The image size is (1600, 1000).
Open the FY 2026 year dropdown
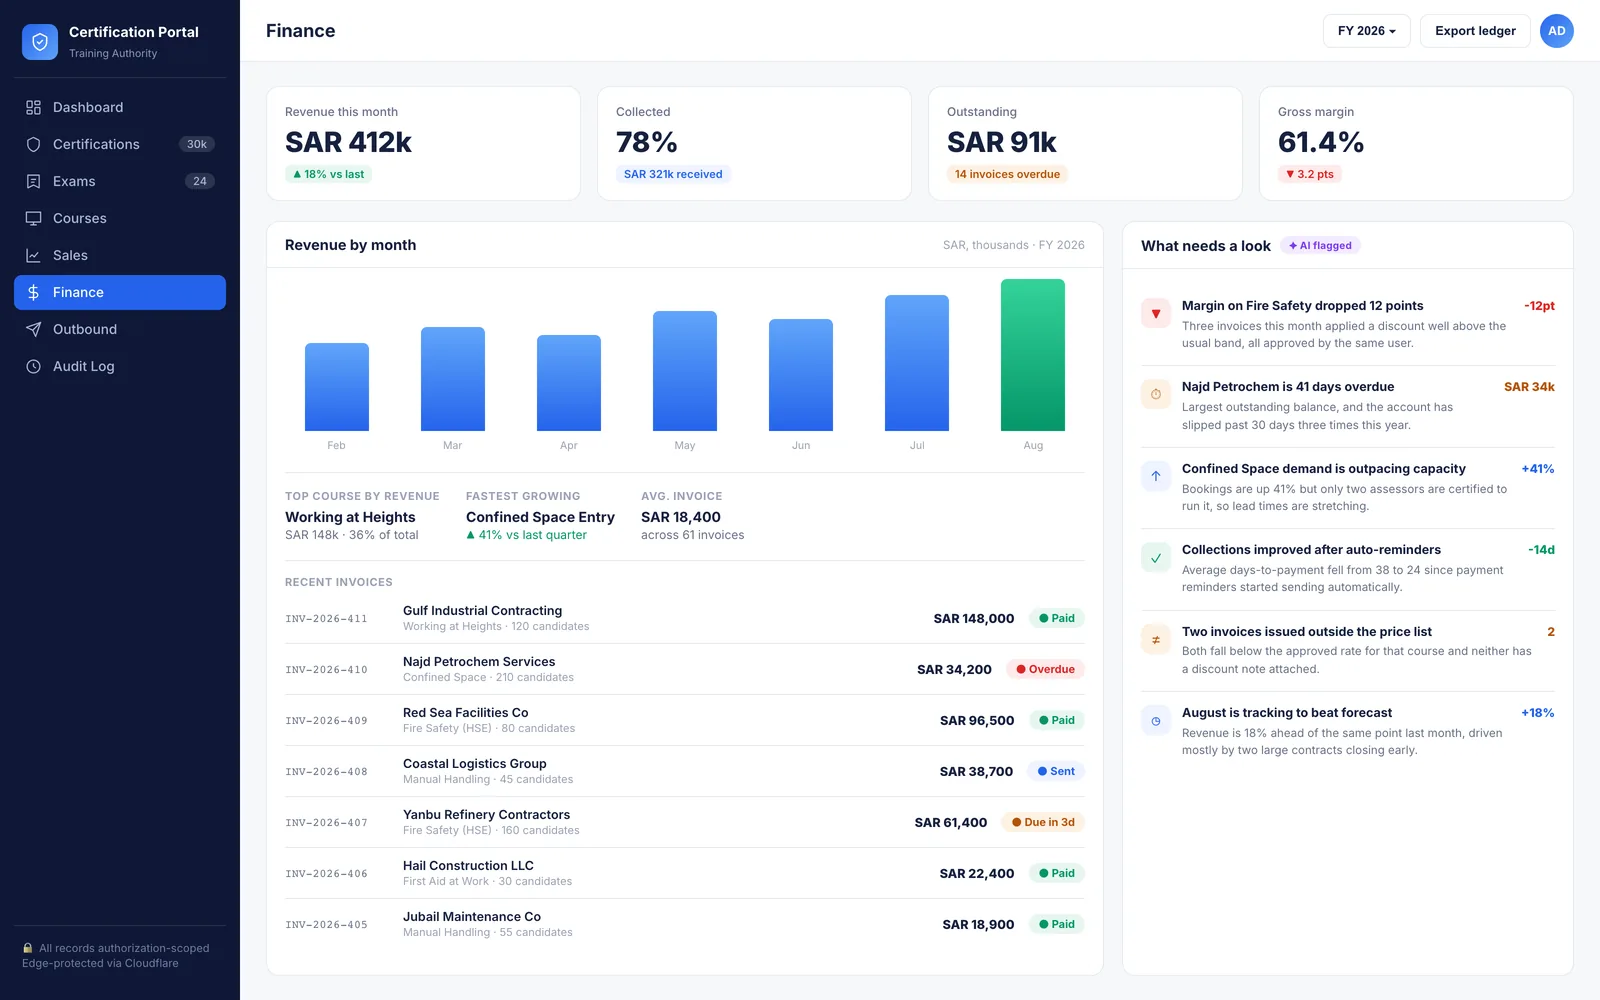[x=1366, y=31]
